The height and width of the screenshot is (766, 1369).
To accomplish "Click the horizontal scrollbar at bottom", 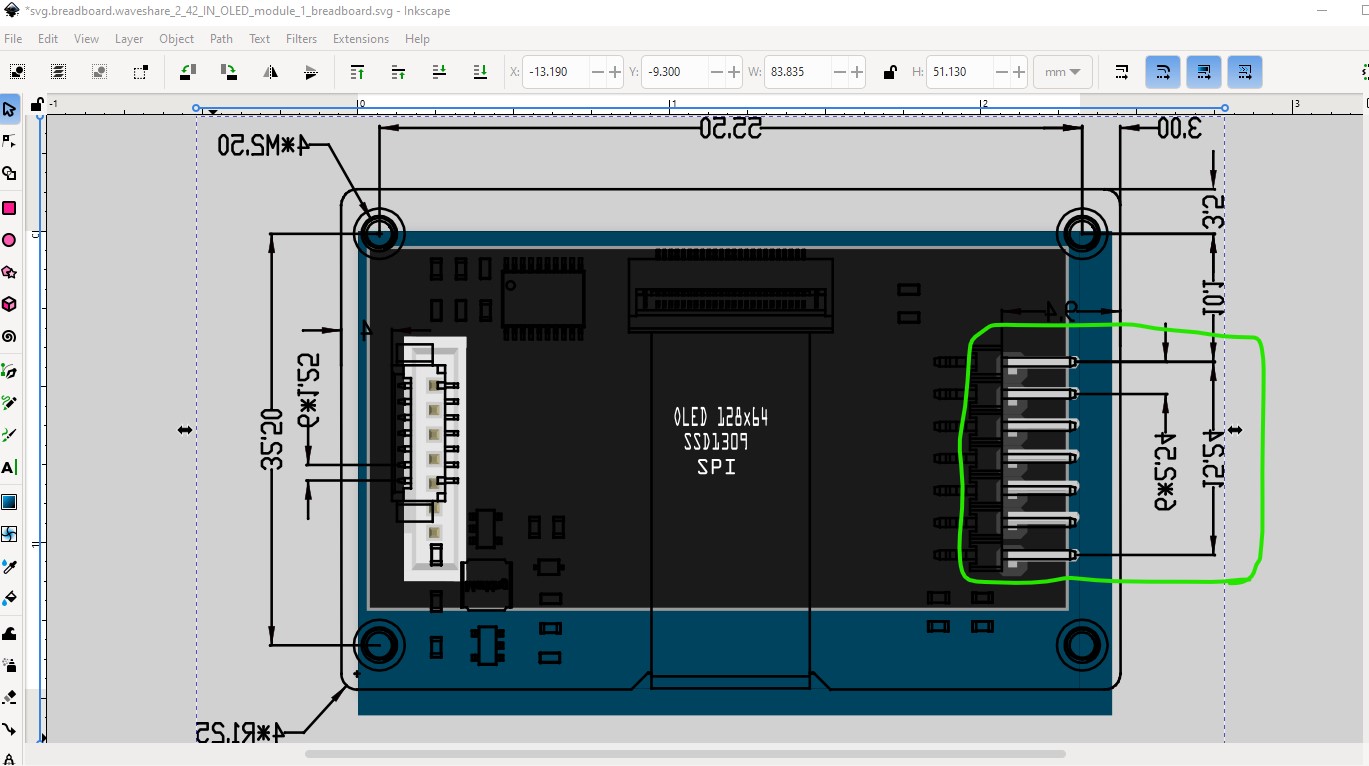I will (x=685, y=754).
